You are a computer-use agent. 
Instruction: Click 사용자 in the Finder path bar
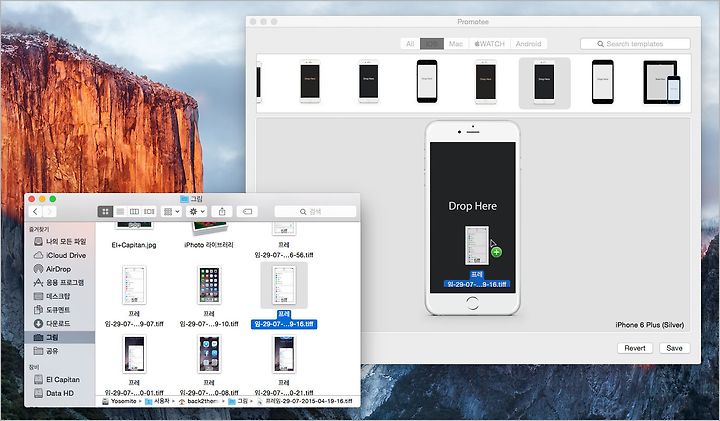[158, 401]
